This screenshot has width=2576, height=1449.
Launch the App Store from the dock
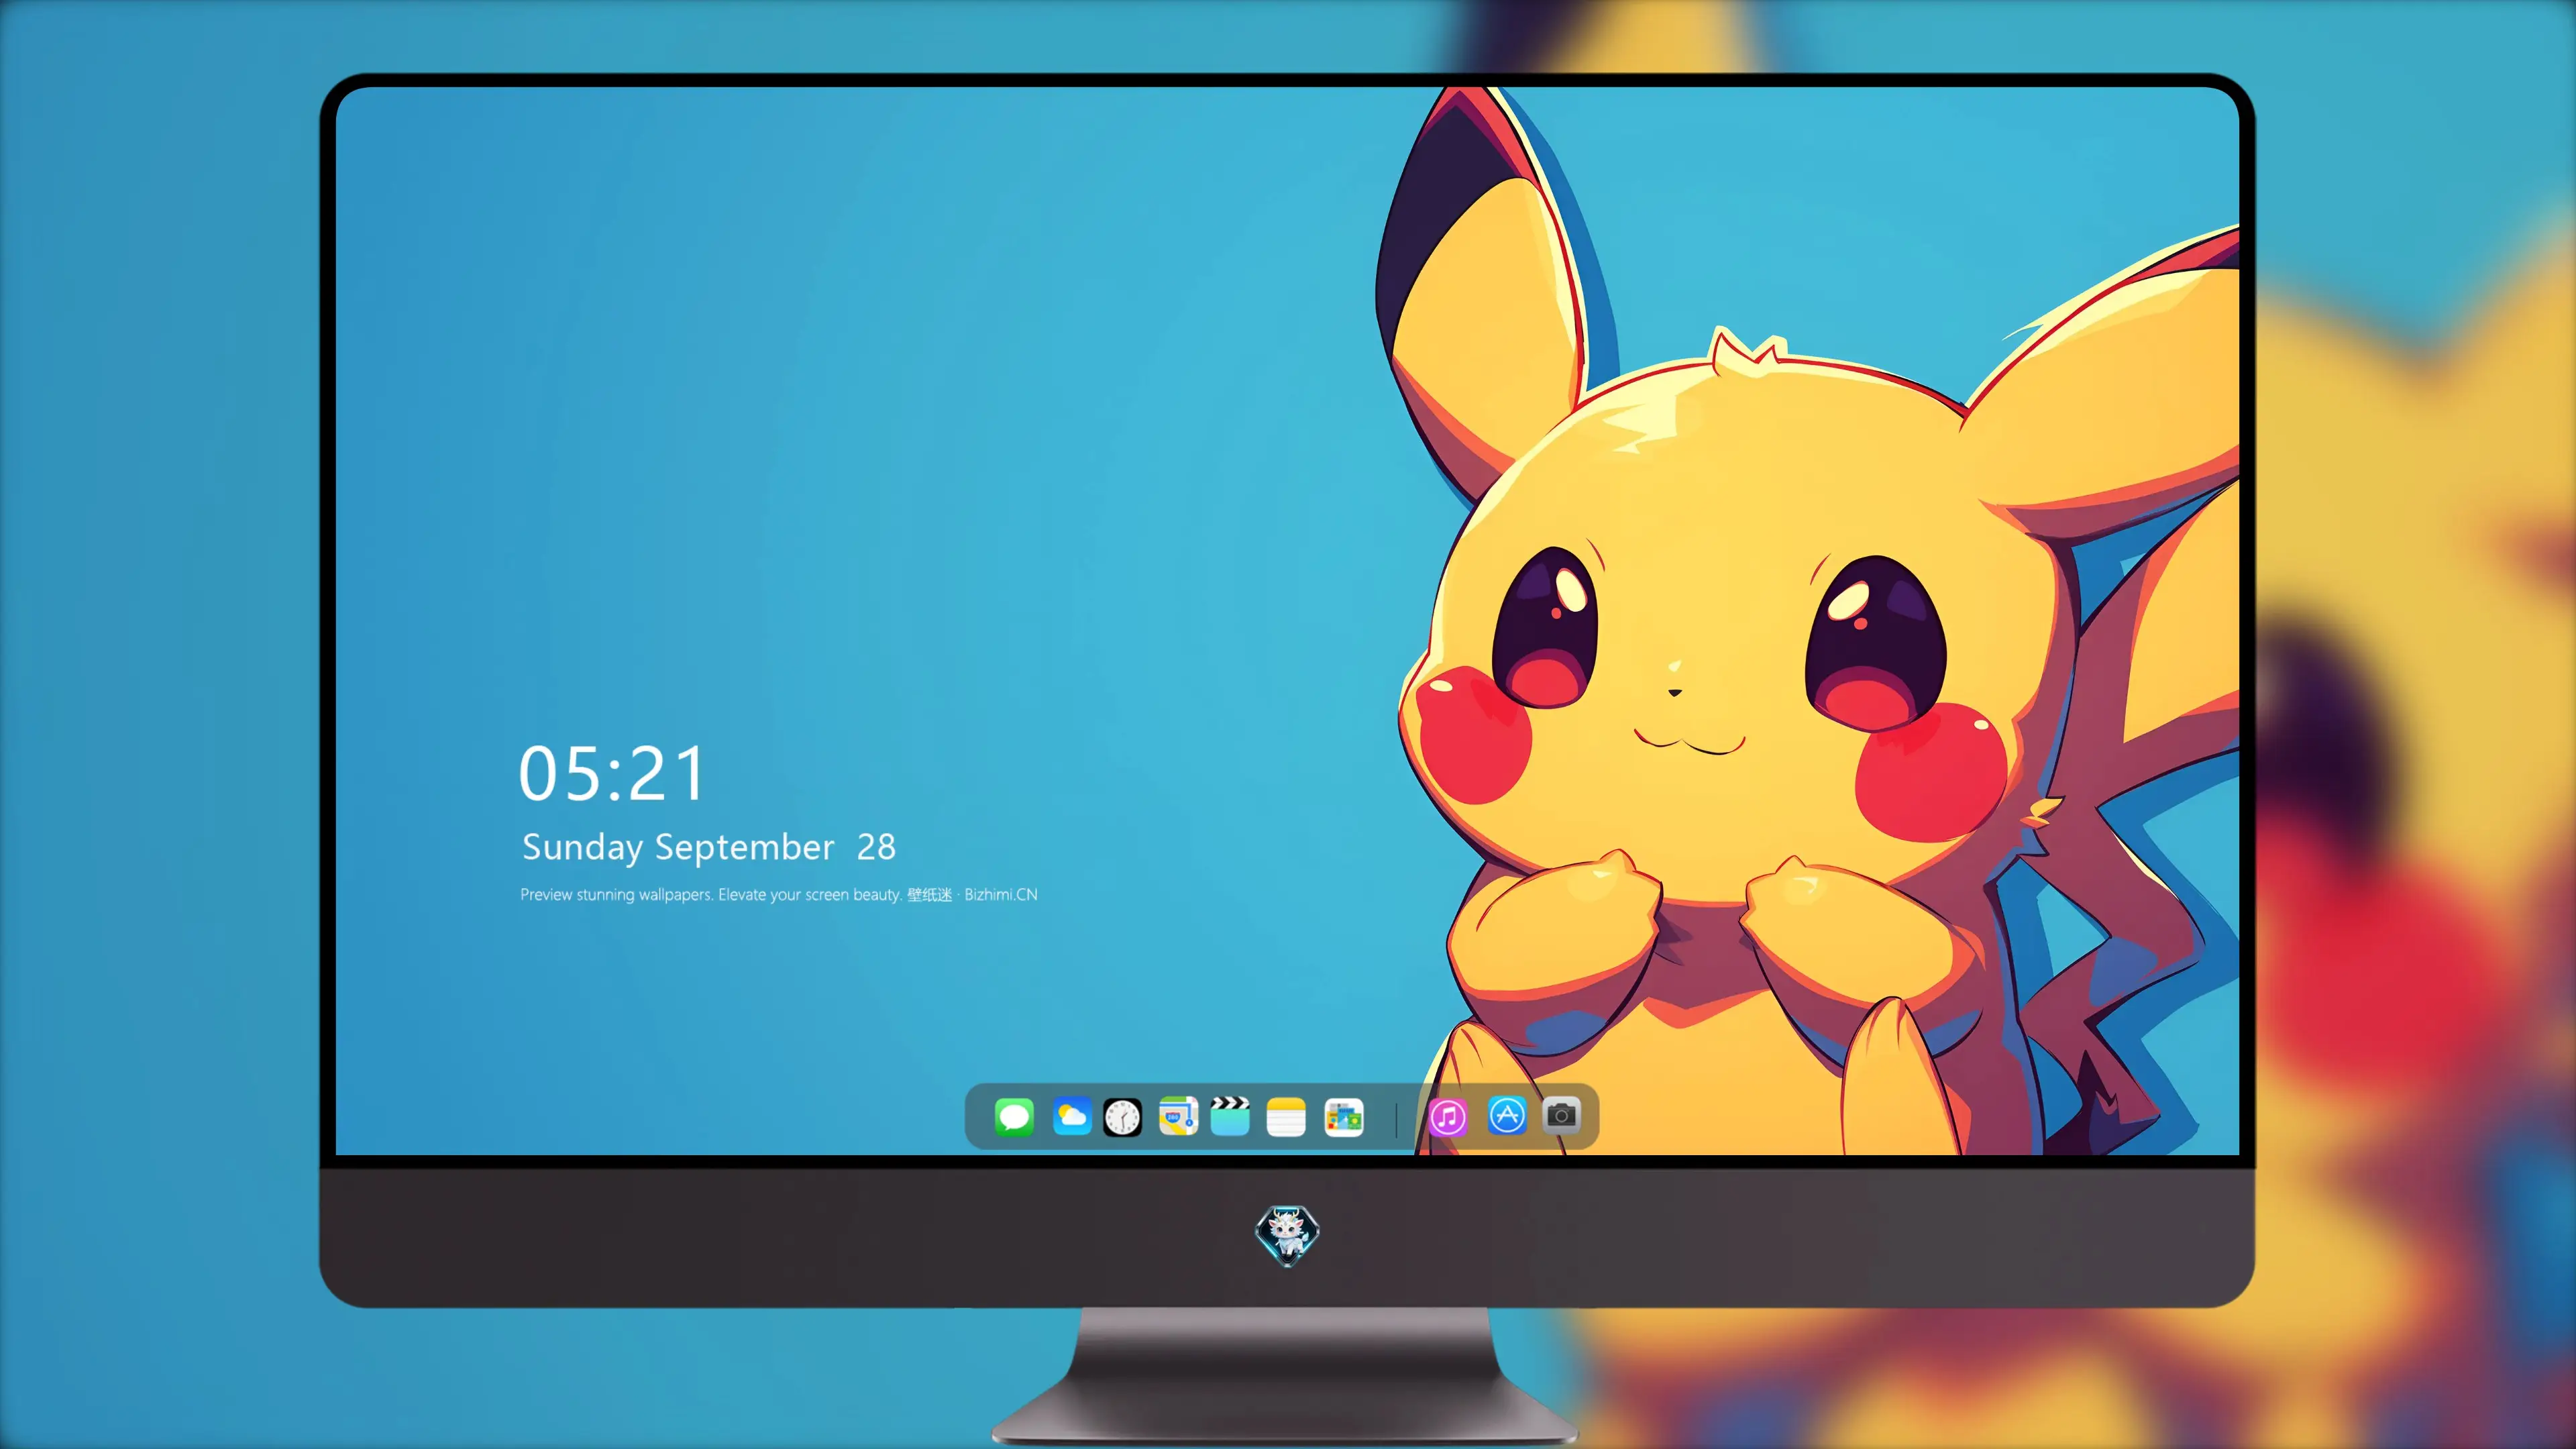[x=1507, y=1115]
